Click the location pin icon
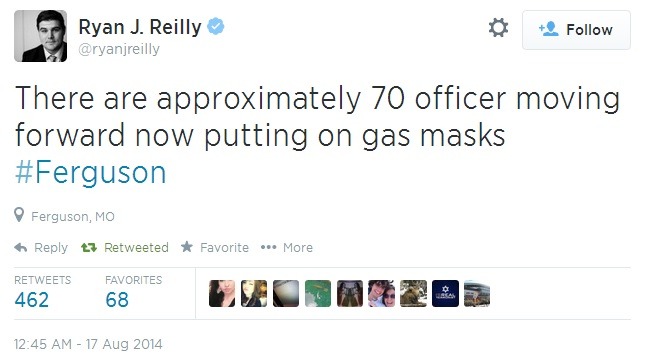Image resolution: width=645 pixels, height=364 pixels. 19,215
